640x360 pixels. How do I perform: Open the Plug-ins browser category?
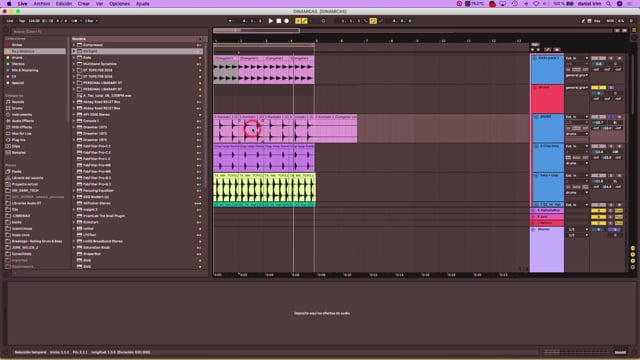18,140
